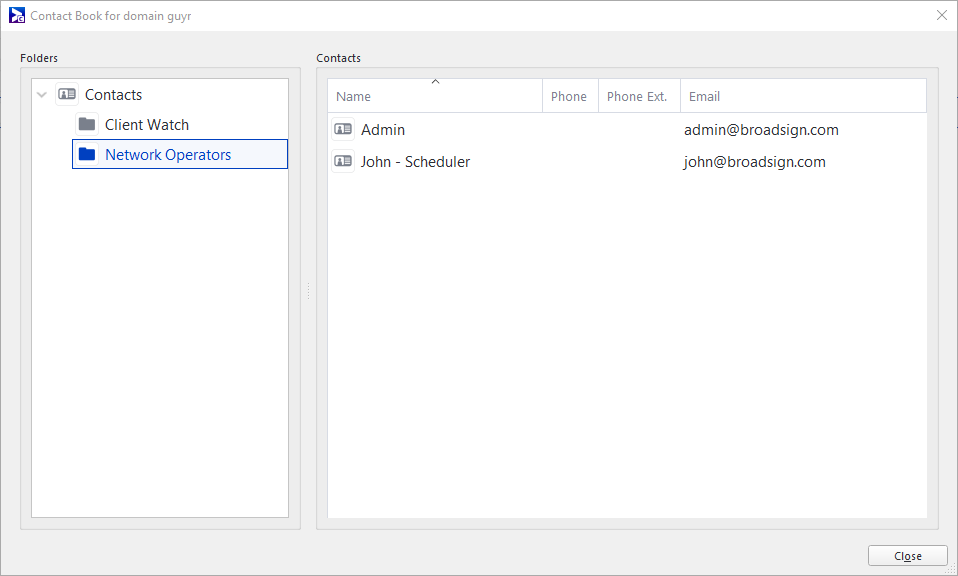Select the Client Watch folder
Image resolution: width=958 pixels, height=576 pixels.
point(147,125)
